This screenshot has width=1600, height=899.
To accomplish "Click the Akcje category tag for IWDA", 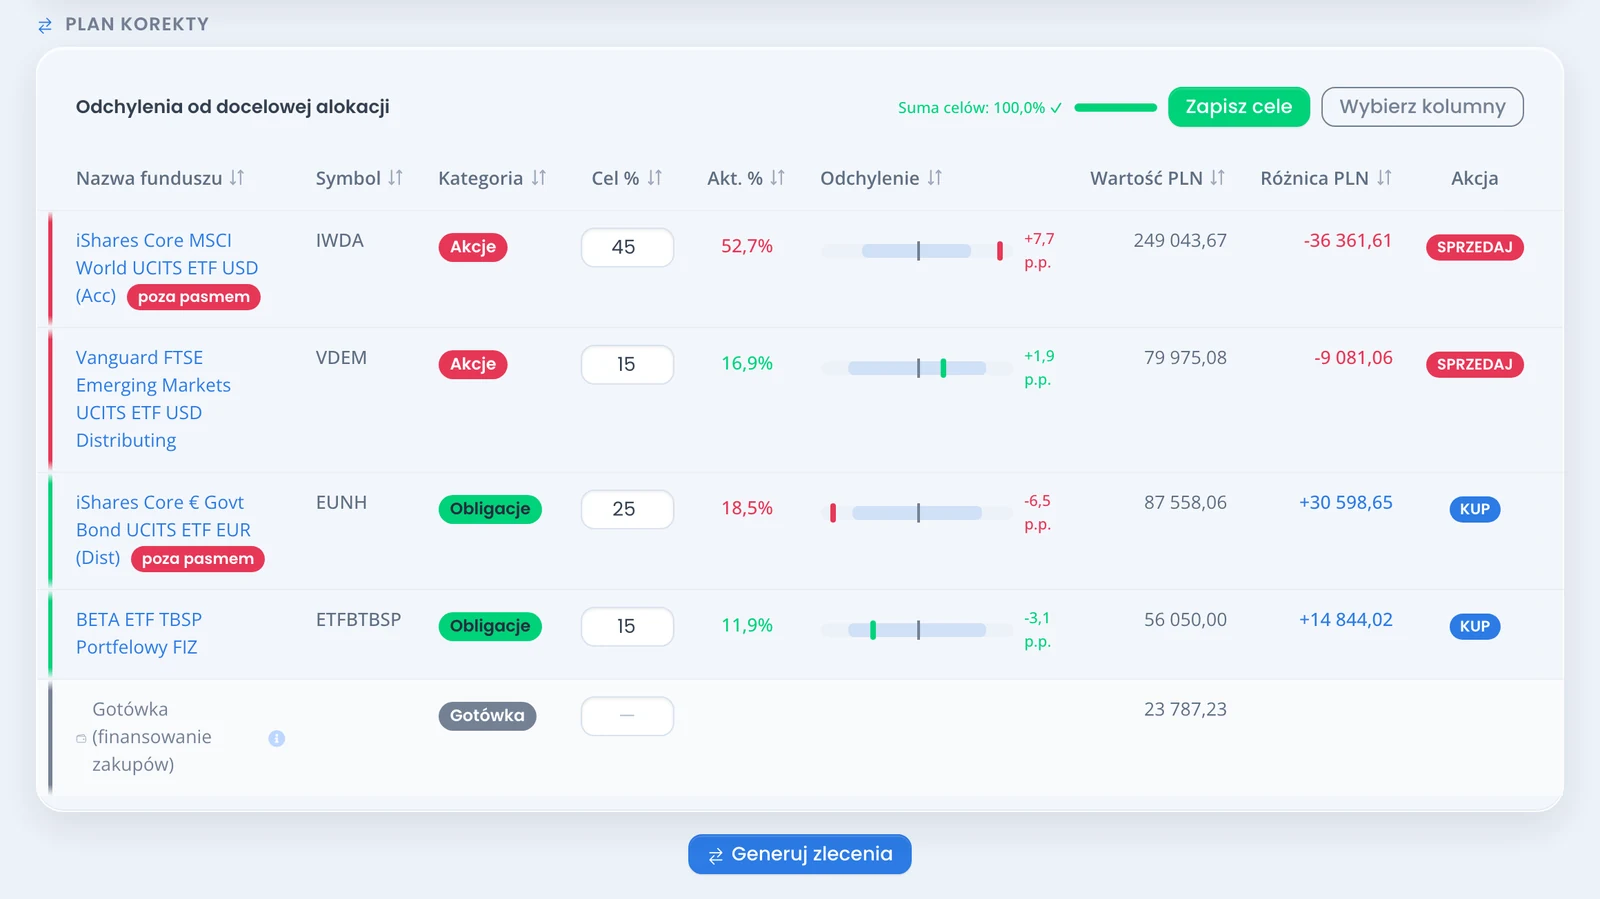I will 473,247.
